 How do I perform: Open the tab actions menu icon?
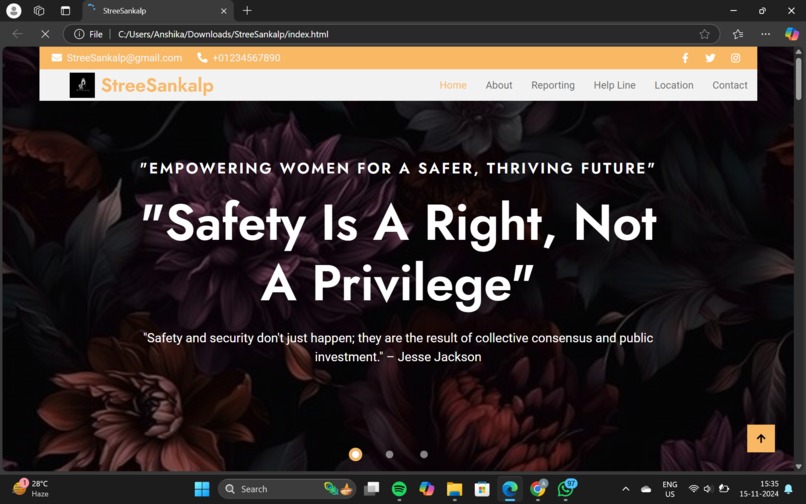[65, 10]
